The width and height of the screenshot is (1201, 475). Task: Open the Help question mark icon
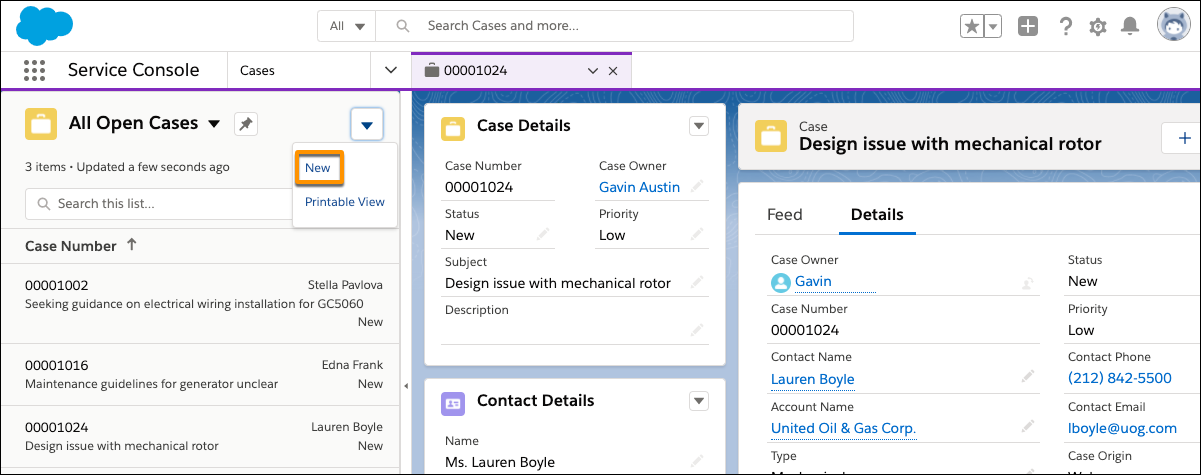[x=1066, y=27]
